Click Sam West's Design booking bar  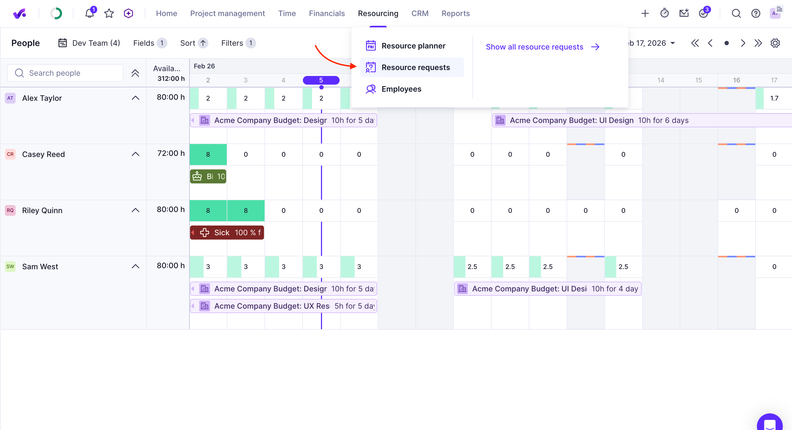[283, 289]
